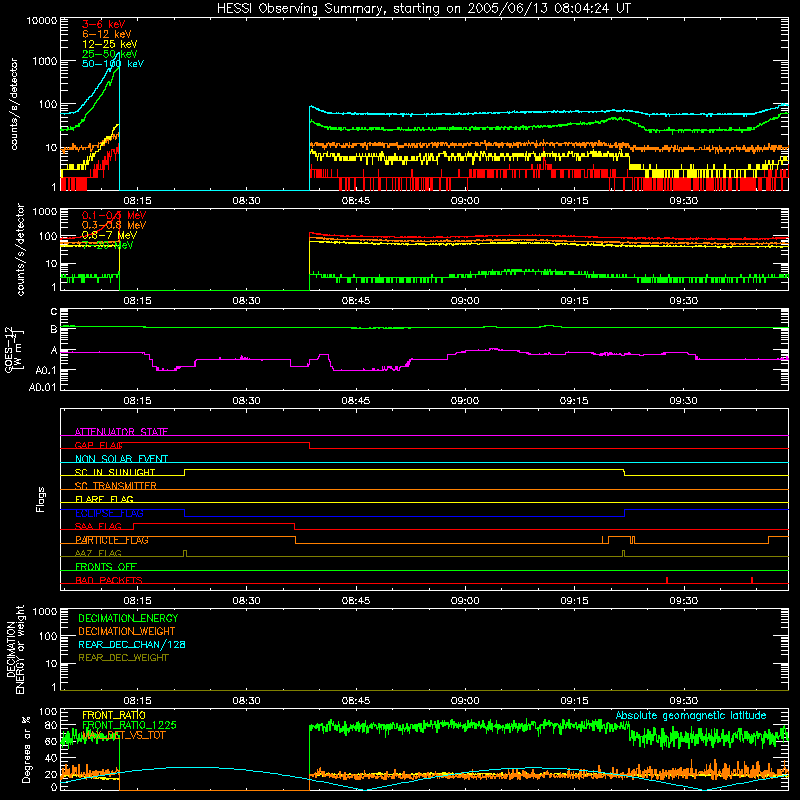The image size is (800, 800).
Task: Click the 0.3-0.8 MeV legend label
Action: 113,225
